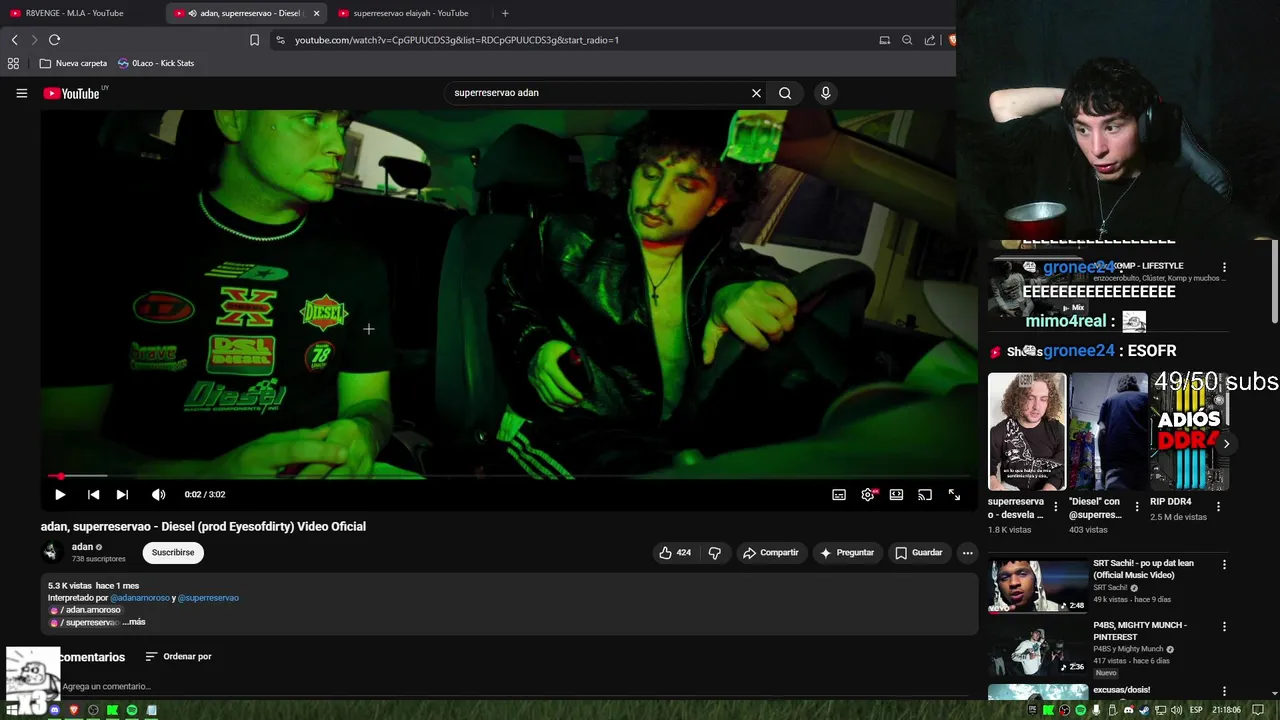Open options for the superreserva o desvela short
The height and width of the screenshot is (720, 1280).
click(x=1055, y=507)
